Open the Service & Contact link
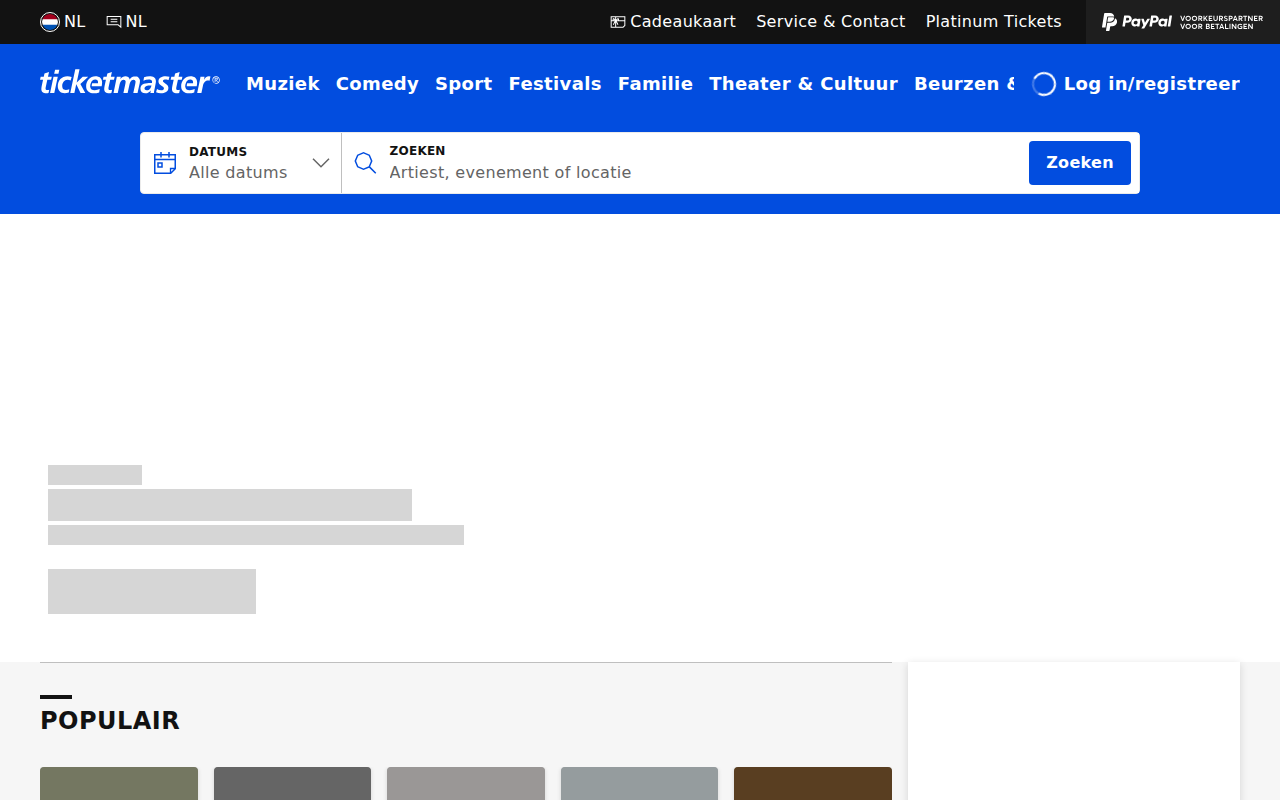 click(x=830, y=21)
